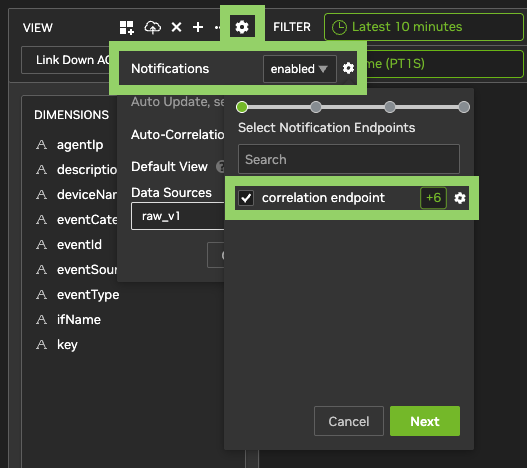Image resolution: width=527 pixels, height=468 pixels.
Task: Click the +6 badge on correlation endpoint
Action: click(x=434, y=198)
